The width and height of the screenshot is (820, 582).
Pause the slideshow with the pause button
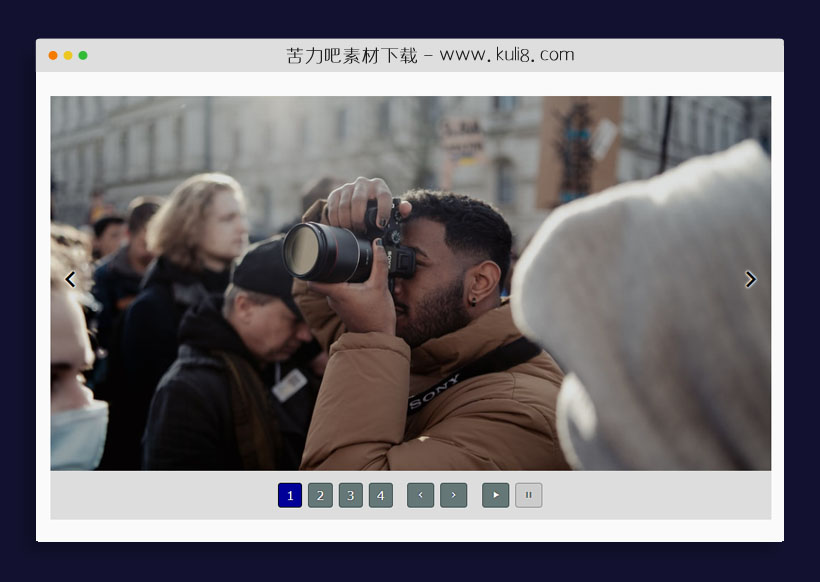[x=528, y=495]
